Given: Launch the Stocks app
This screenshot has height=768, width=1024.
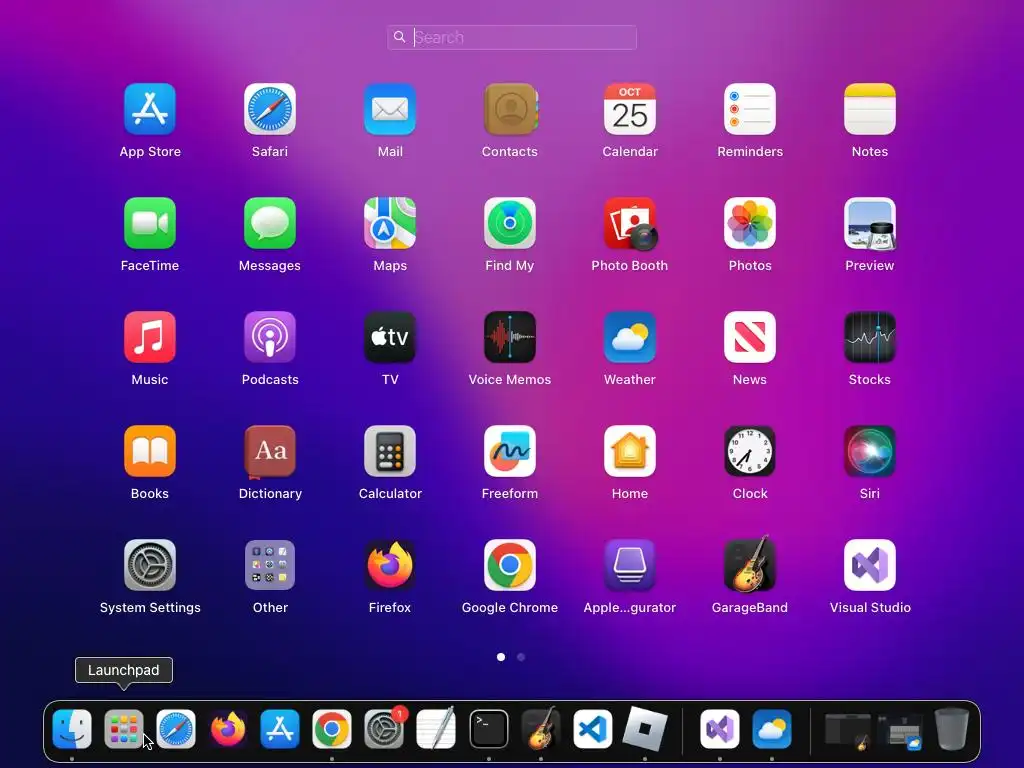Looking at the screenshot, I should click(870, 337).
